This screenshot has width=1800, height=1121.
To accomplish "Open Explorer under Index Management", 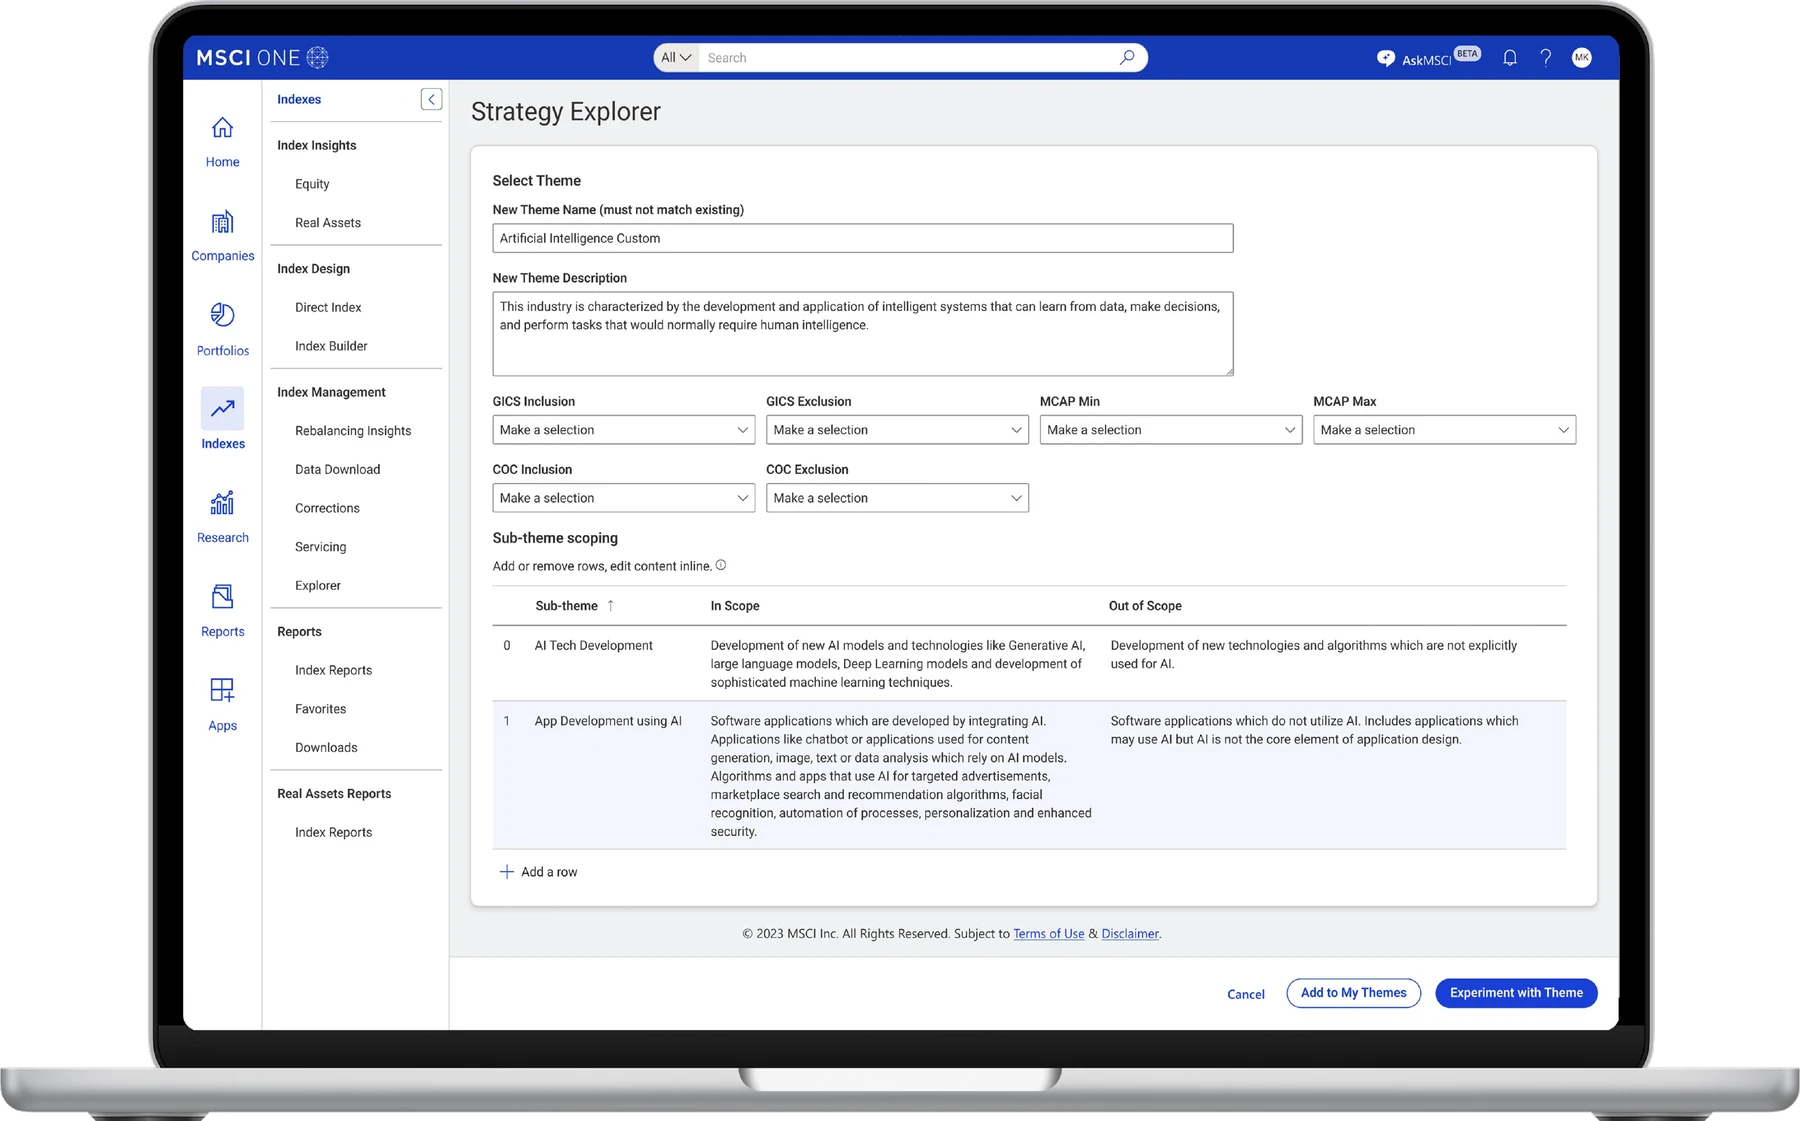I will click(318, 586).
